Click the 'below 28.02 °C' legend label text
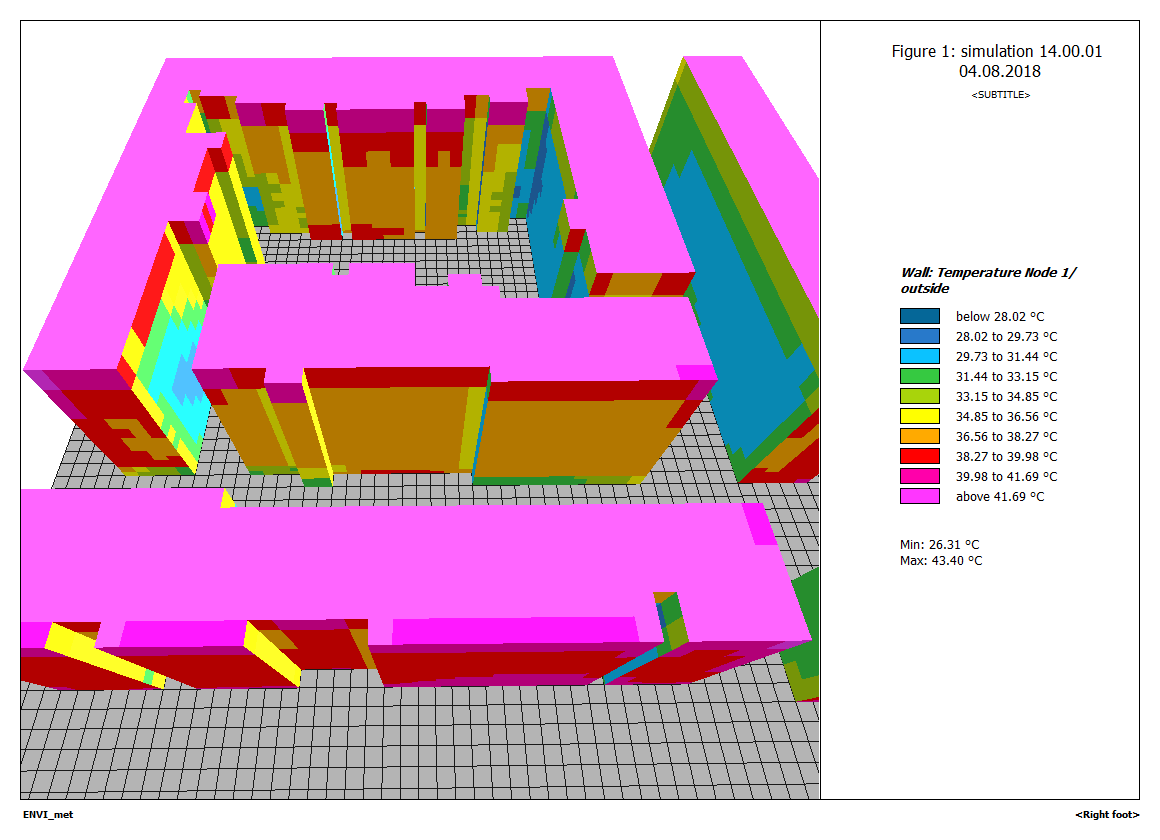The height and width of the screenshot is (840, 1160). point(1000,317)
